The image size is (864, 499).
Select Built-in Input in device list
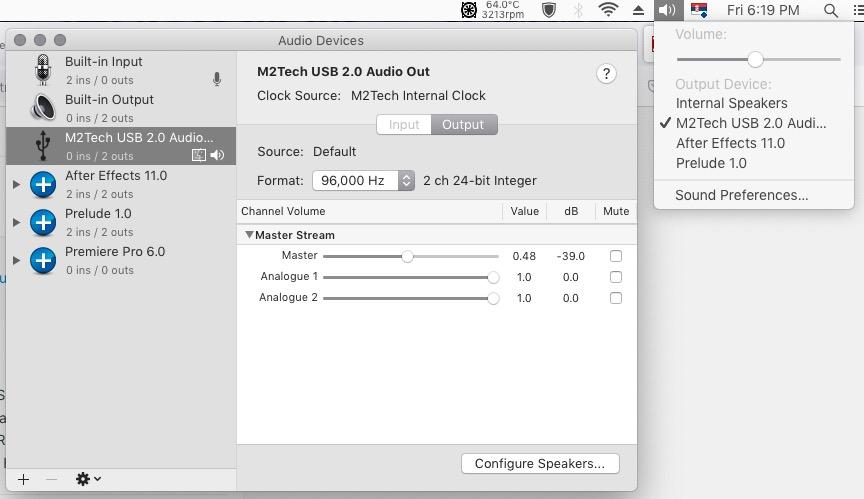click(121, 70)
